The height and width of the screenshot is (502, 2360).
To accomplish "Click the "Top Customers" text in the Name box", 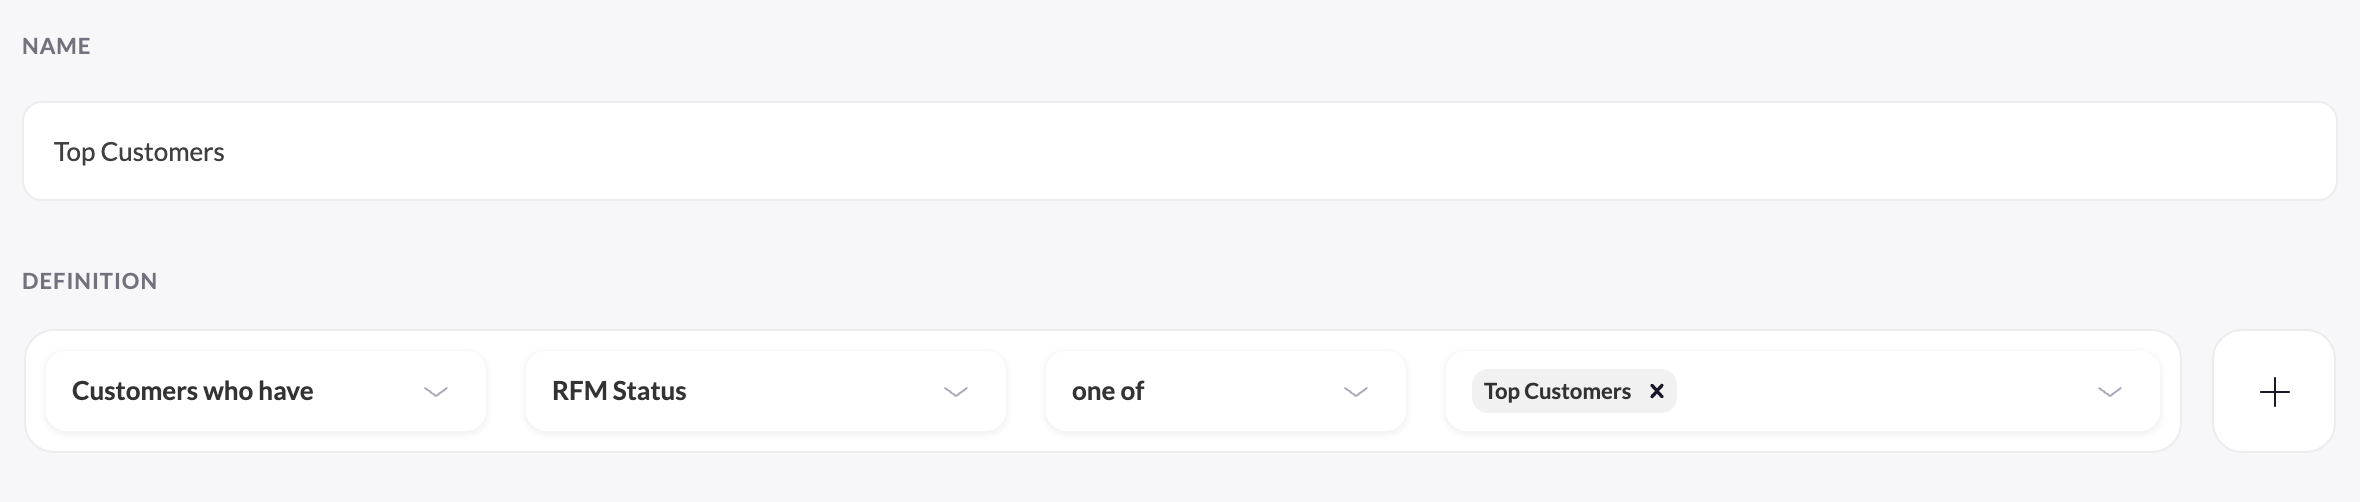I will pos(139,152).
